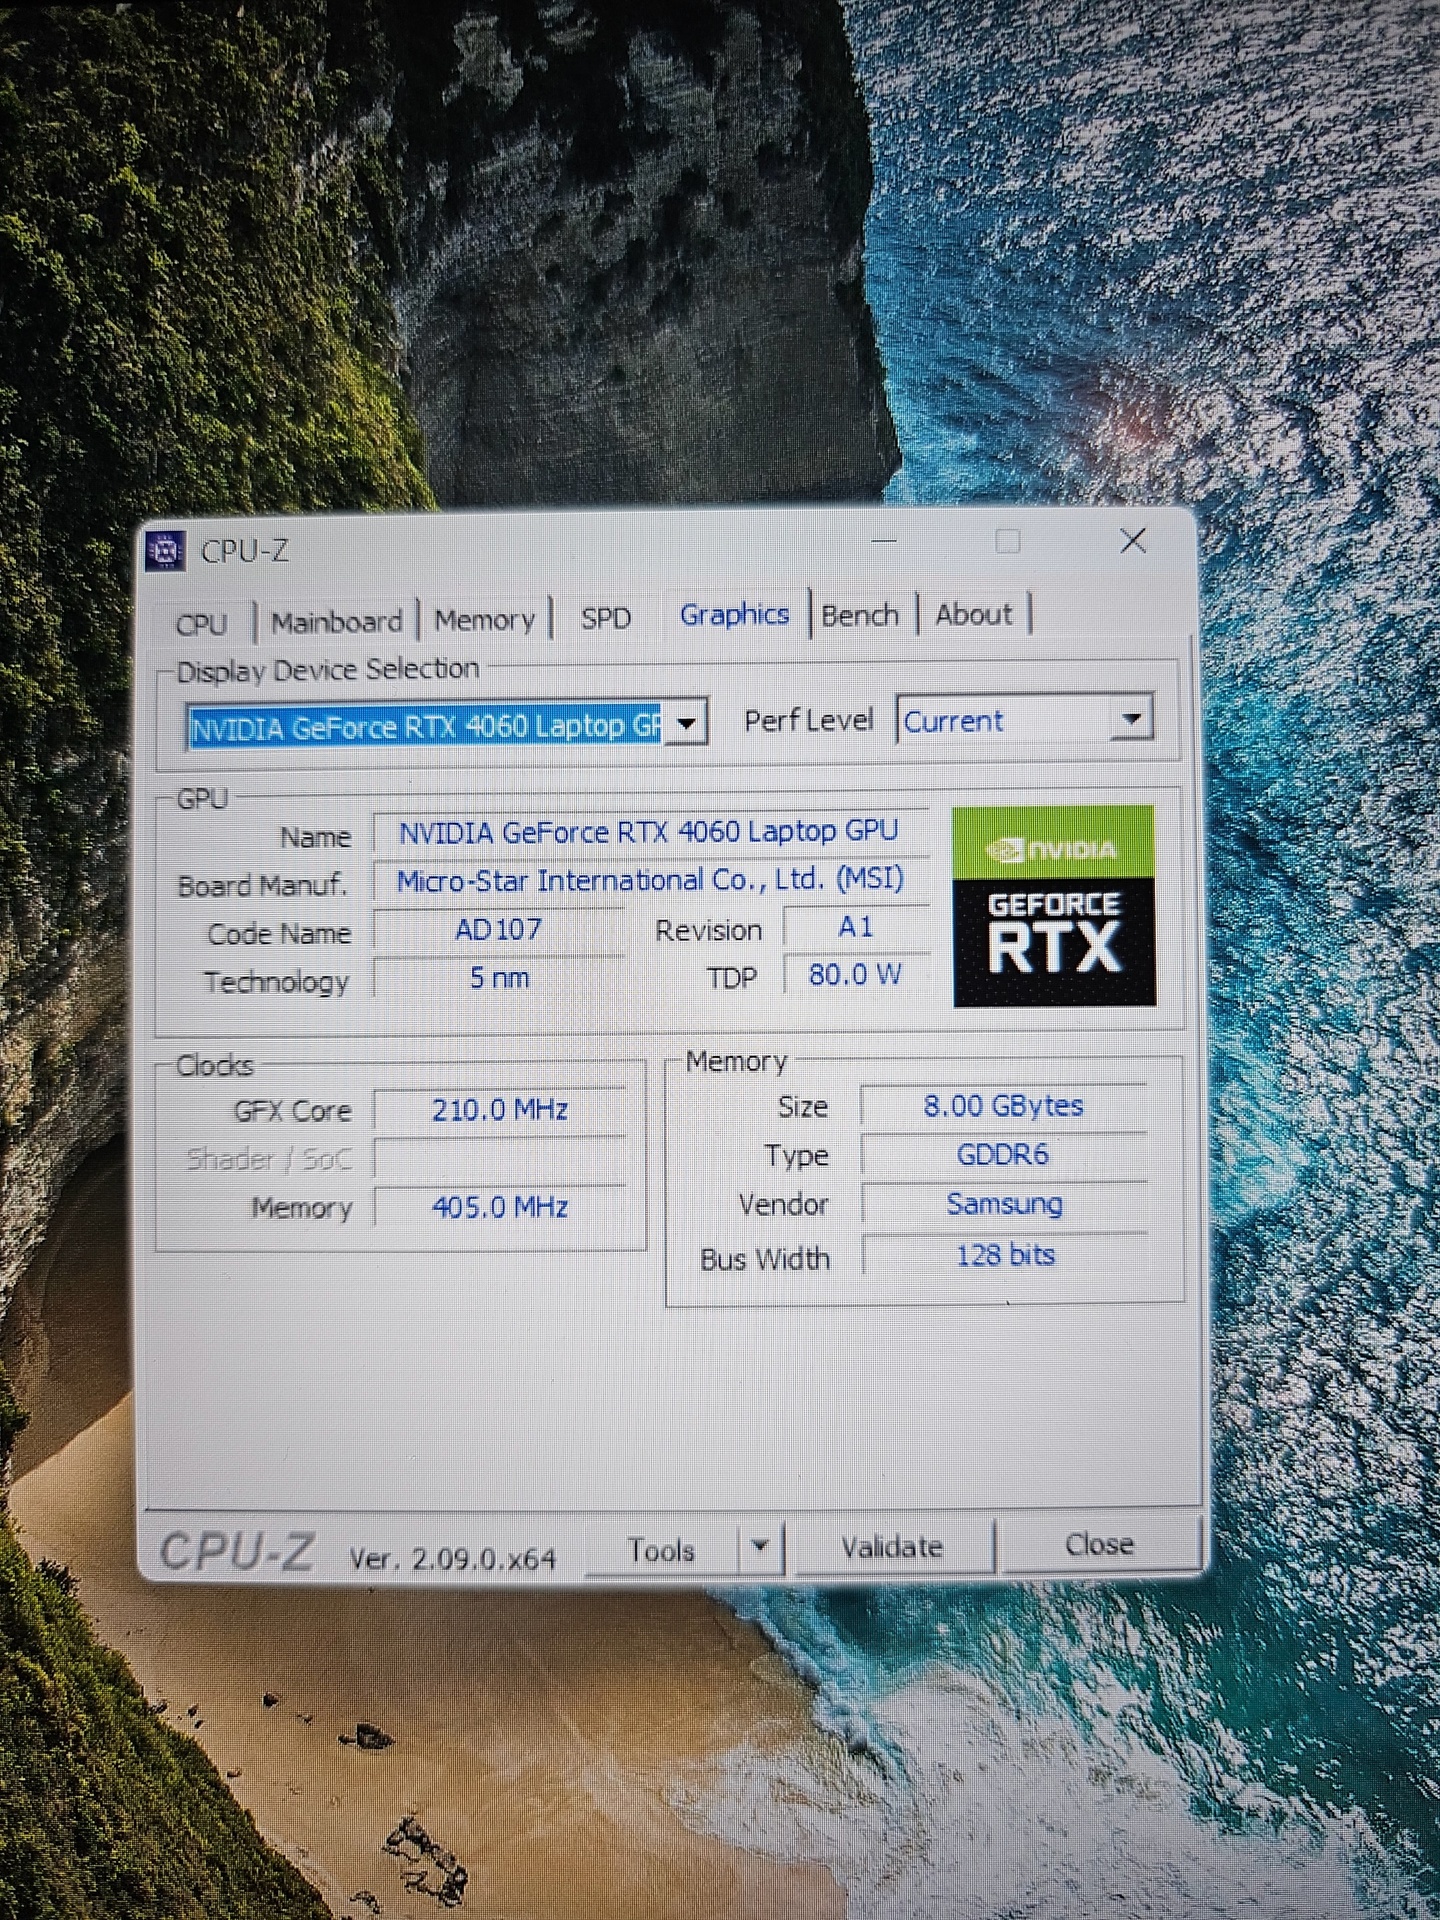This screenshot has width=1440, height=1920.
Task: Click the CPU-Z window title text
Action: tap(245, 551)
